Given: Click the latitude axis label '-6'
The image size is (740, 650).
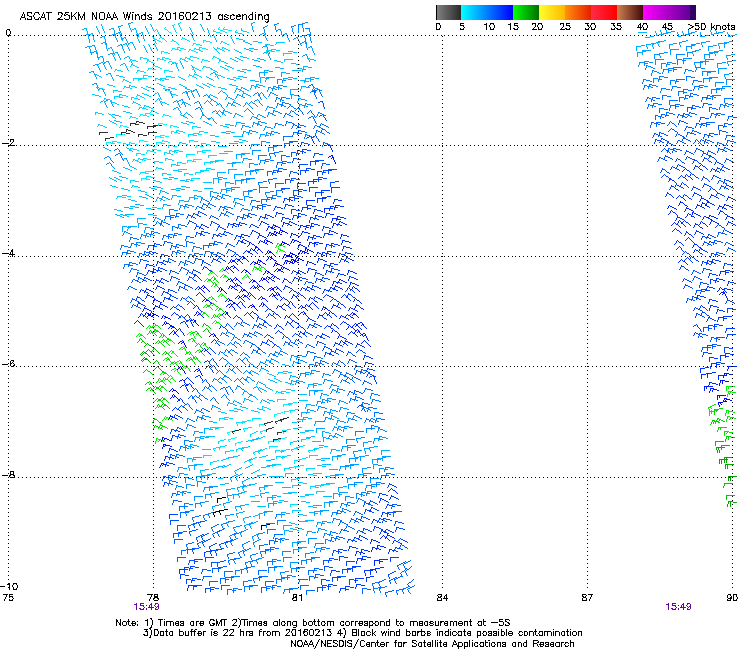Looking at the screenshot, I should [x=8, y=363].
